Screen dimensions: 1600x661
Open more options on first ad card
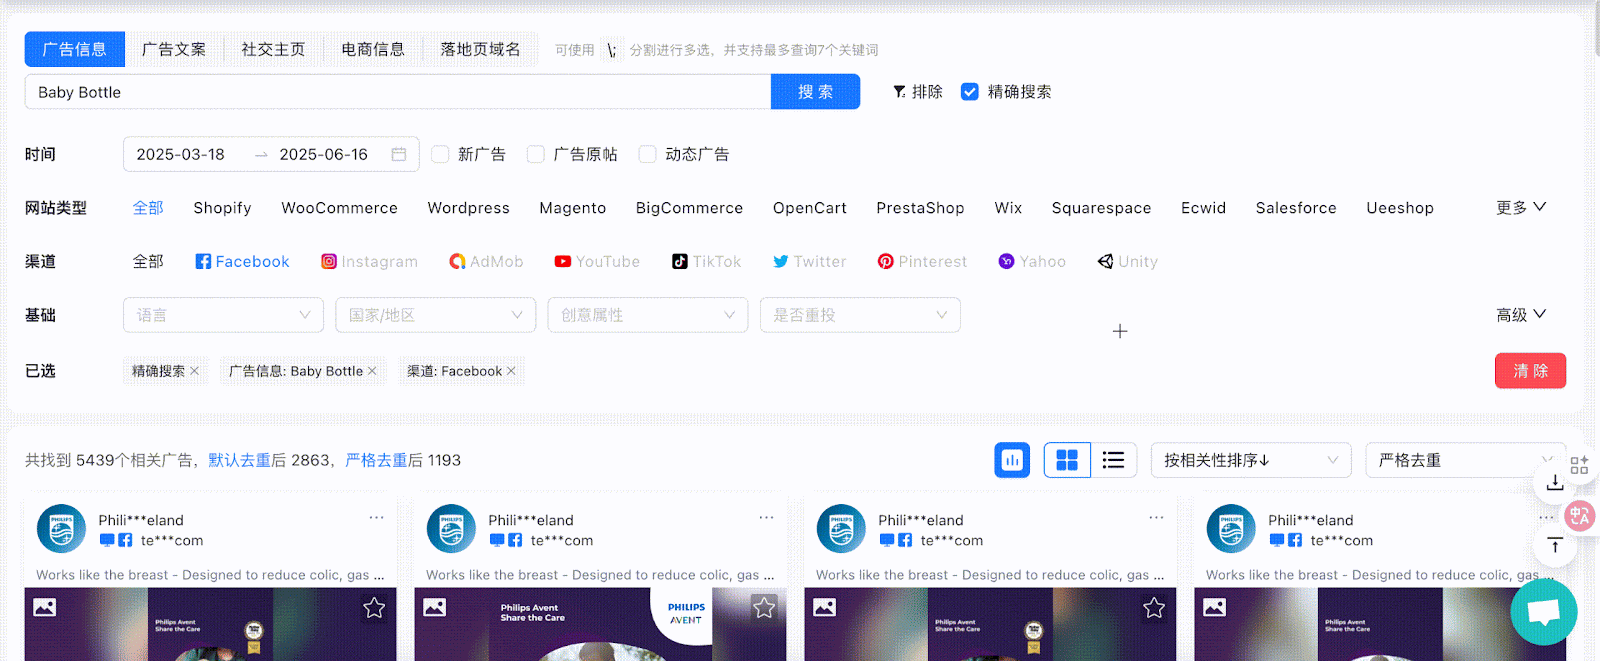(x=376, y=518)
